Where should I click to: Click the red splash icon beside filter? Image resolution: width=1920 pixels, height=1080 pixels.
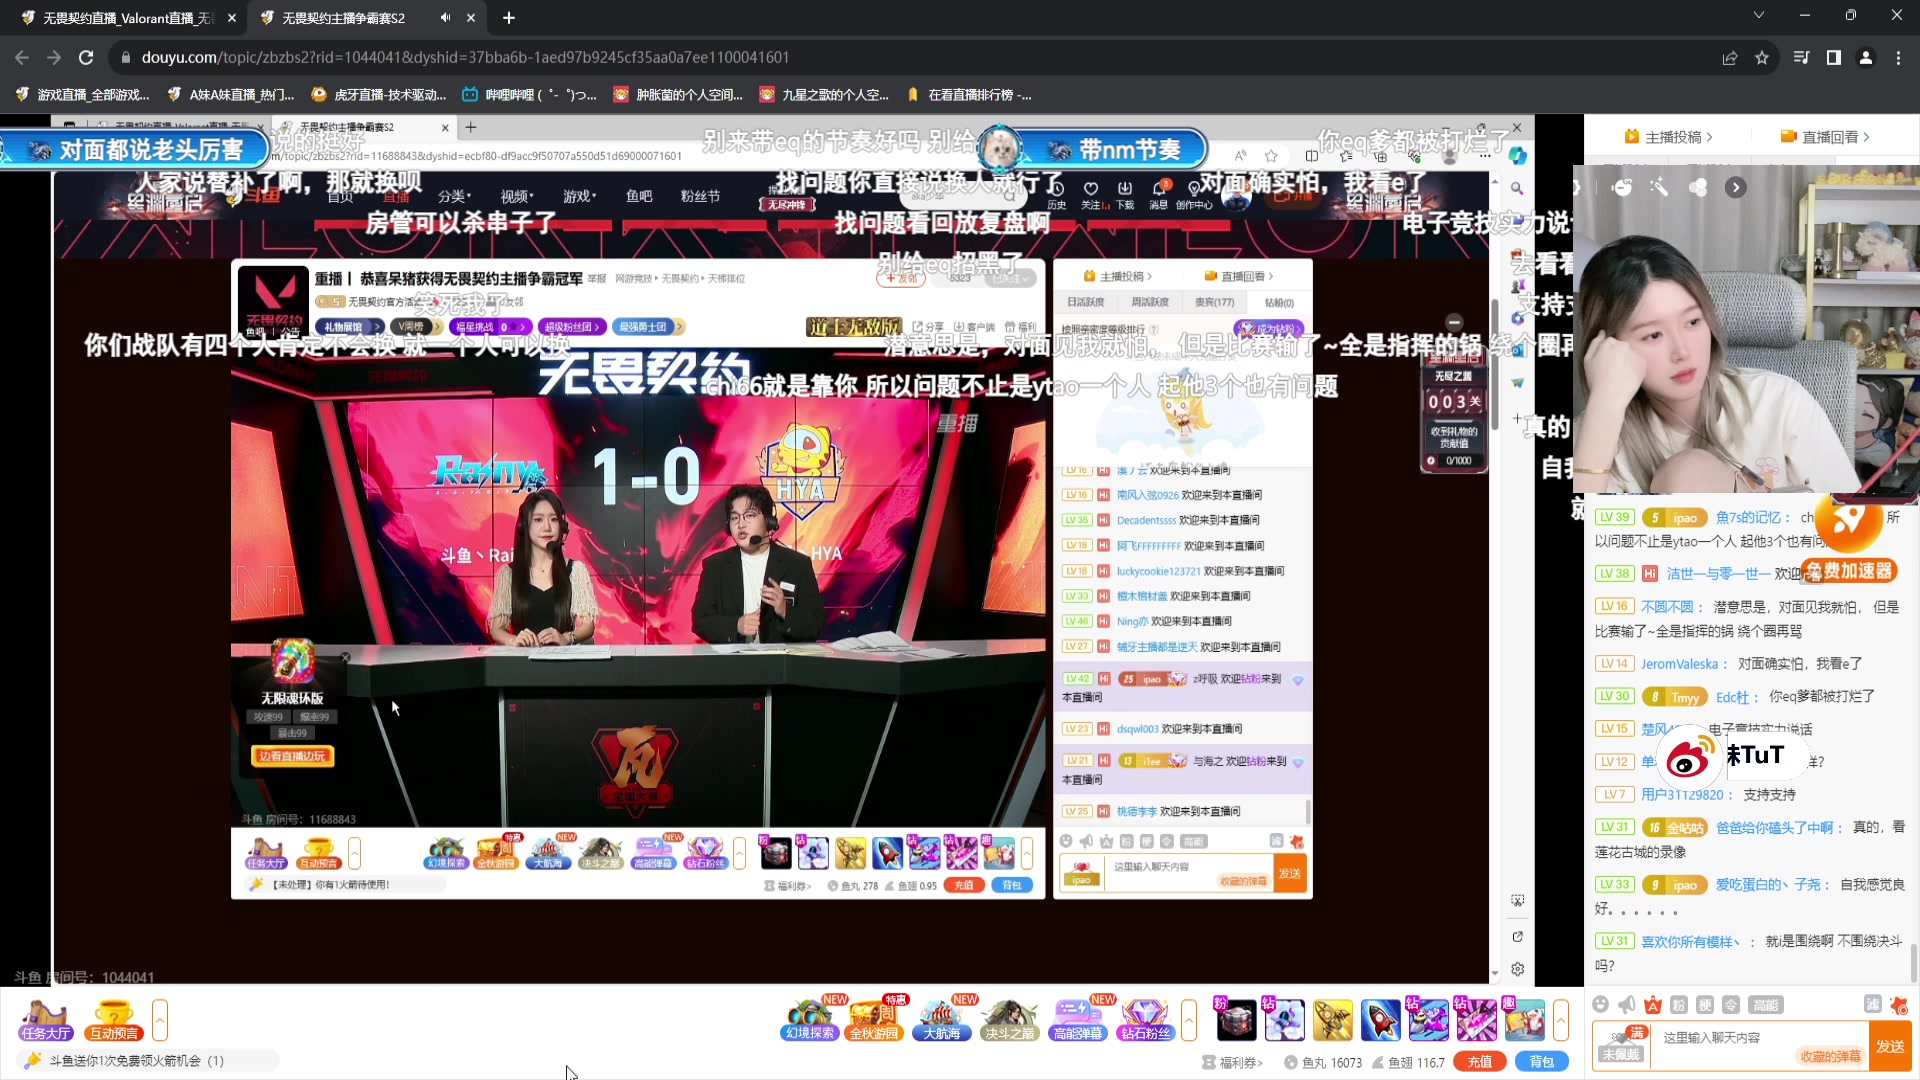tap(1899, 1004)
